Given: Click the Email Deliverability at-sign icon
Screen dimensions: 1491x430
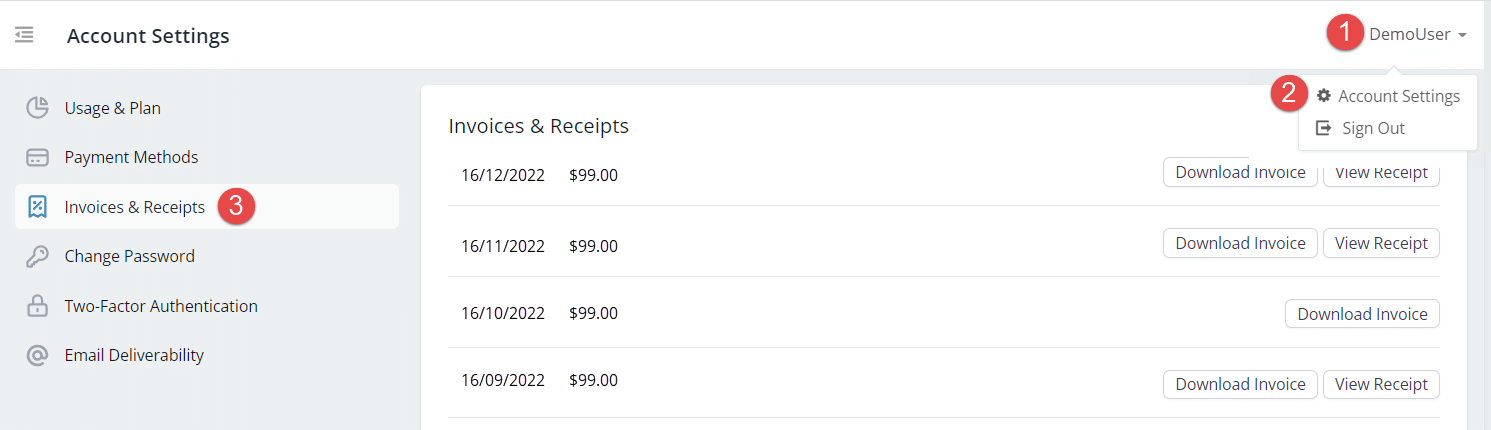Looking at the screenshot, I should tap(37, 355).
